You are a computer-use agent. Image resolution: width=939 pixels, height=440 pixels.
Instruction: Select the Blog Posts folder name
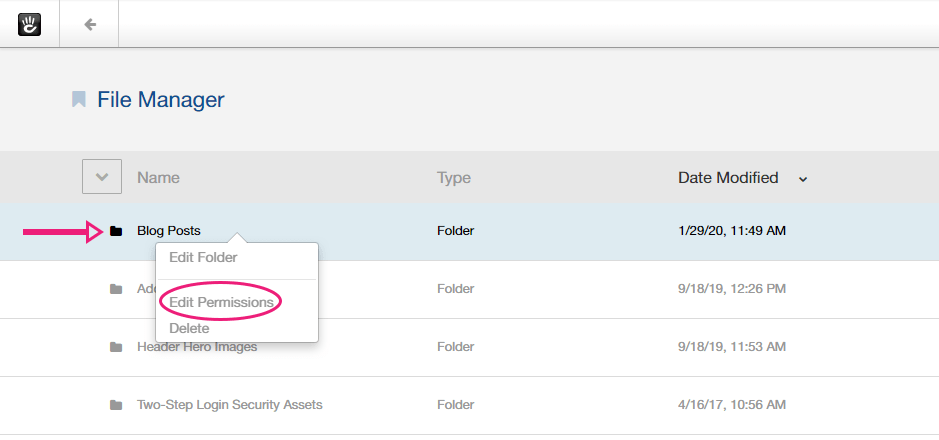pyautogui.click(x=169, y=230)
